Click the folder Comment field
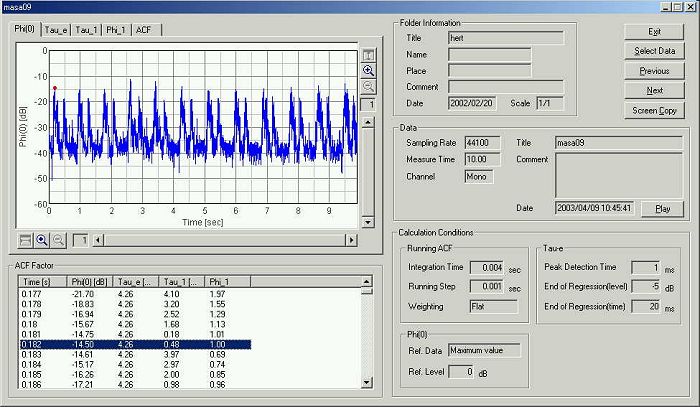This screenshot has height=407, width=700. (506, 87)
